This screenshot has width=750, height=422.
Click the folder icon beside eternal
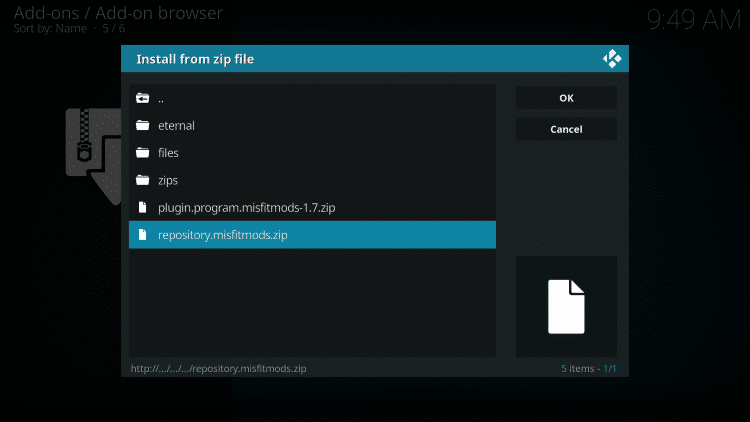click(x=142, y=126)
